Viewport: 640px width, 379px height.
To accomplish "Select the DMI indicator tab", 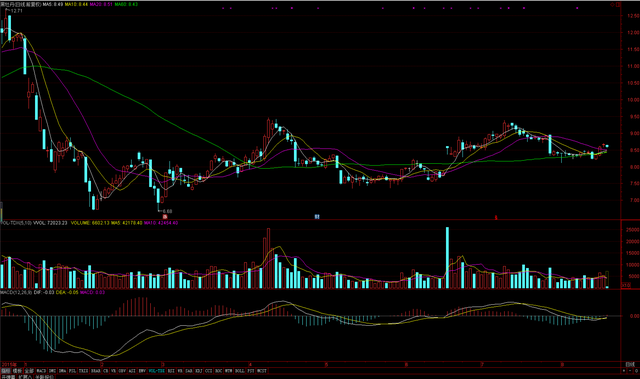I will click(x=52, y=371).
